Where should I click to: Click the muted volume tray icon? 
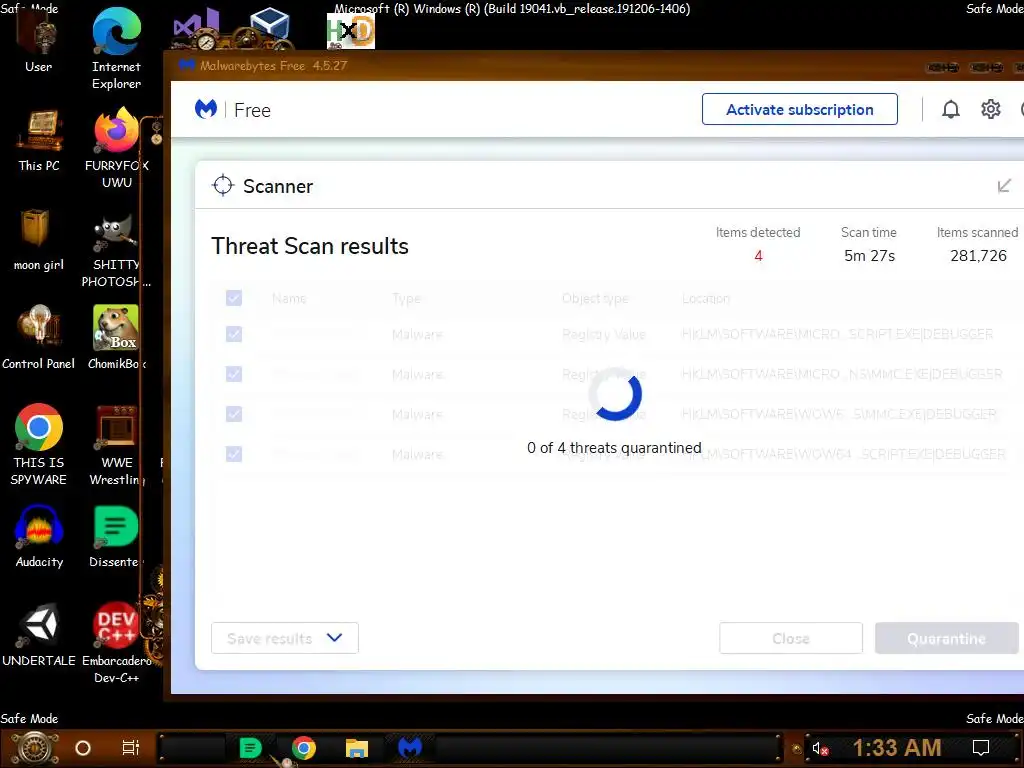820,748
